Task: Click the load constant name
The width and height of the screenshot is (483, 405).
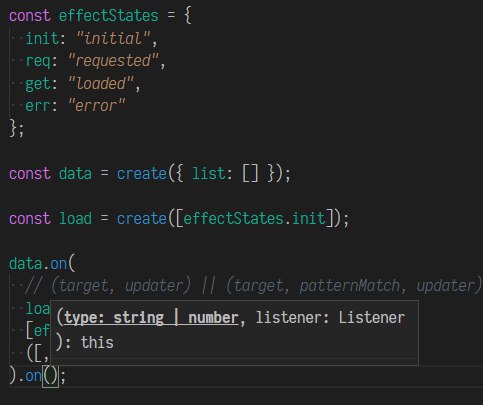Action: (x=75, y=219)
